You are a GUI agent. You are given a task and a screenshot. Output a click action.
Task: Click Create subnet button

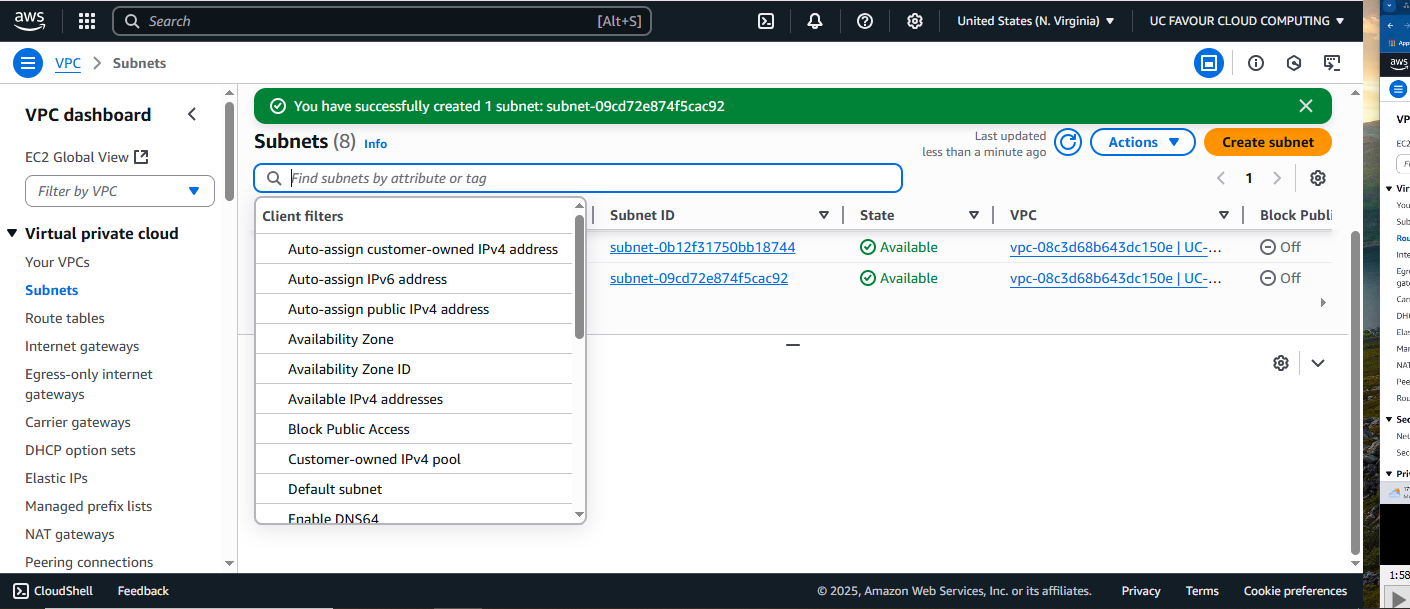coord(1268,142)
